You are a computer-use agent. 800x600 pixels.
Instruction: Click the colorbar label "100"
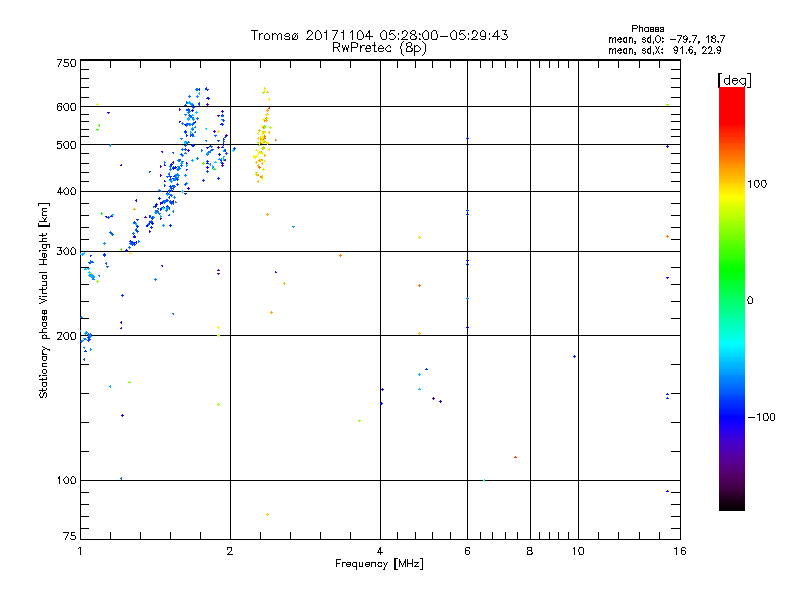[x=757, y=184]
